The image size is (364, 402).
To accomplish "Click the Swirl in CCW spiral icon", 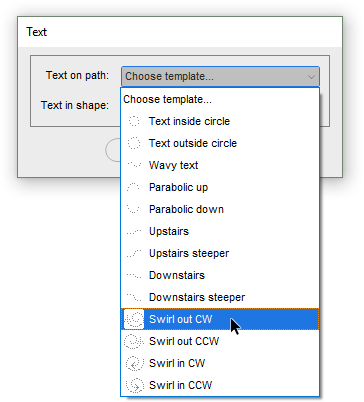I will click(x=134, y=385).
